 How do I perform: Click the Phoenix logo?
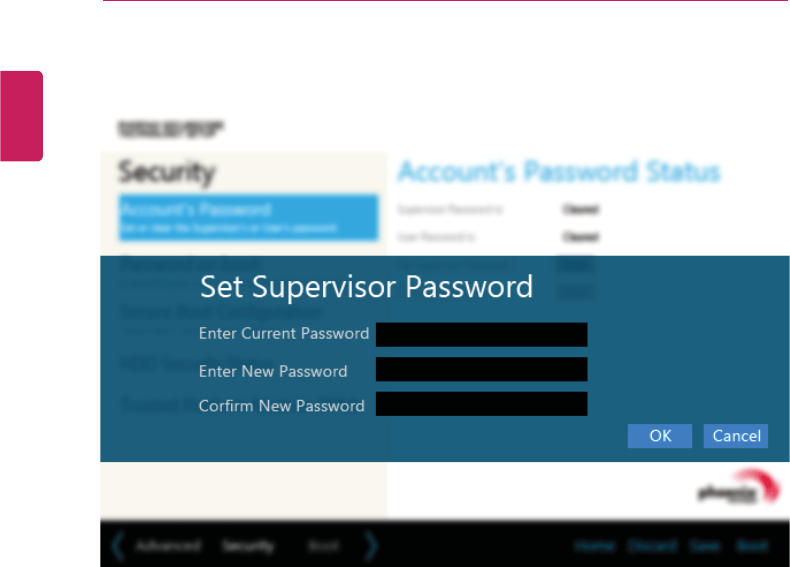click(x=739, y=486)
